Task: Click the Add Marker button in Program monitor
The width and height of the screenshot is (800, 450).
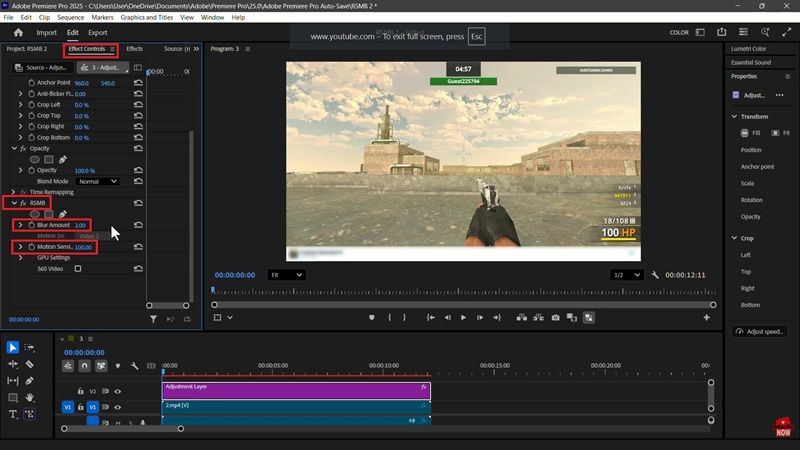Action: click(x=371, y=317)
